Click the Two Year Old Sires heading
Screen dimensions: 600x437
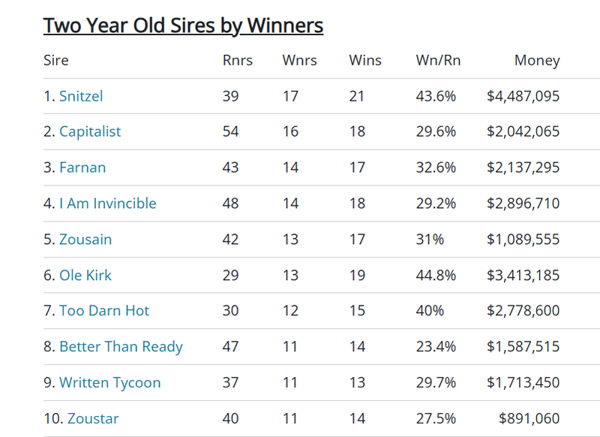(x=183, y=26)
